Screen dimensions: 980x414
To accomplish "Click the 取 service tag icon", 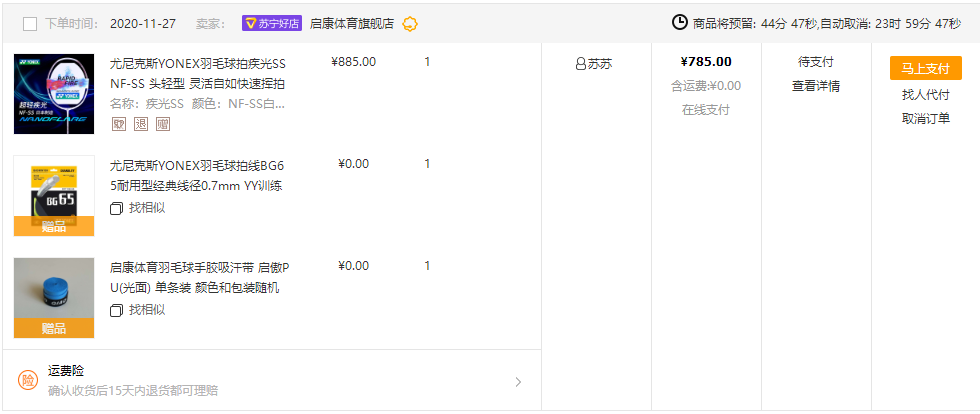I will [x=119, y=124].
